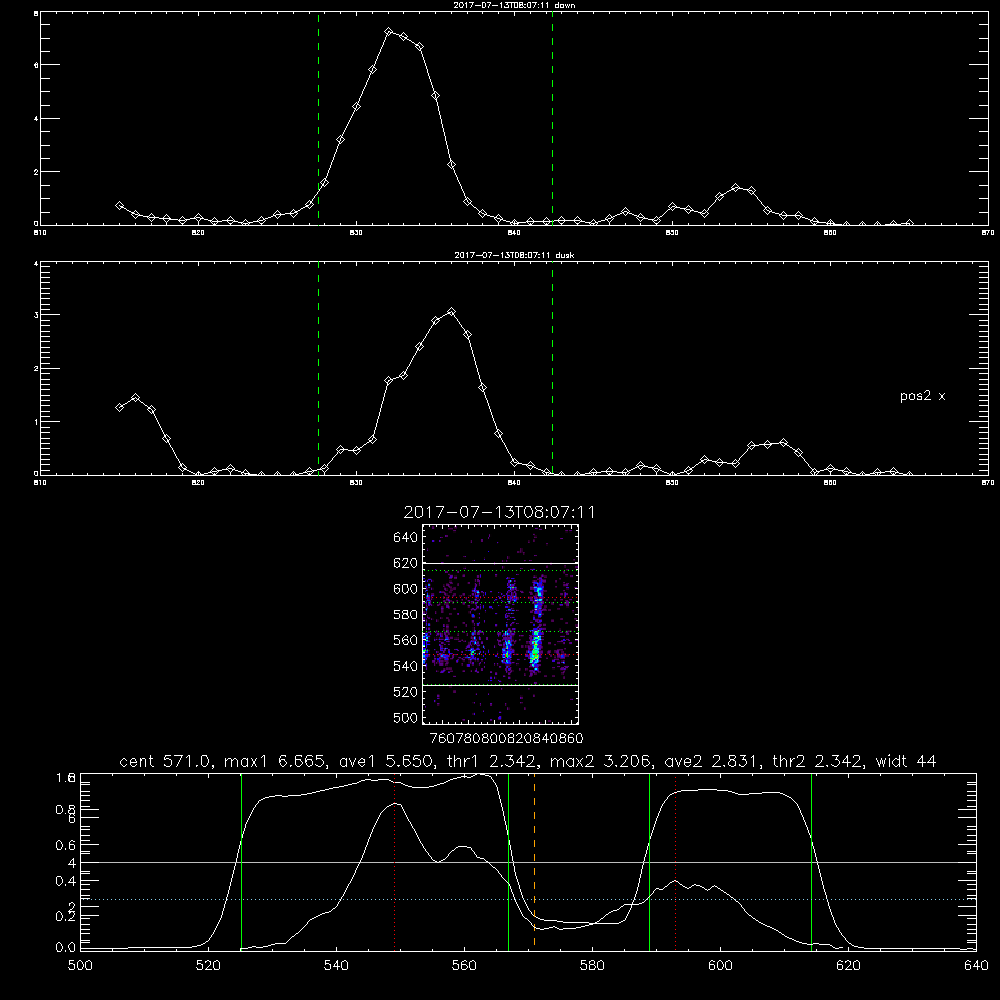
Task: Click the 'pos2 x' label in dusk plot
Action: tap(922, 396)
